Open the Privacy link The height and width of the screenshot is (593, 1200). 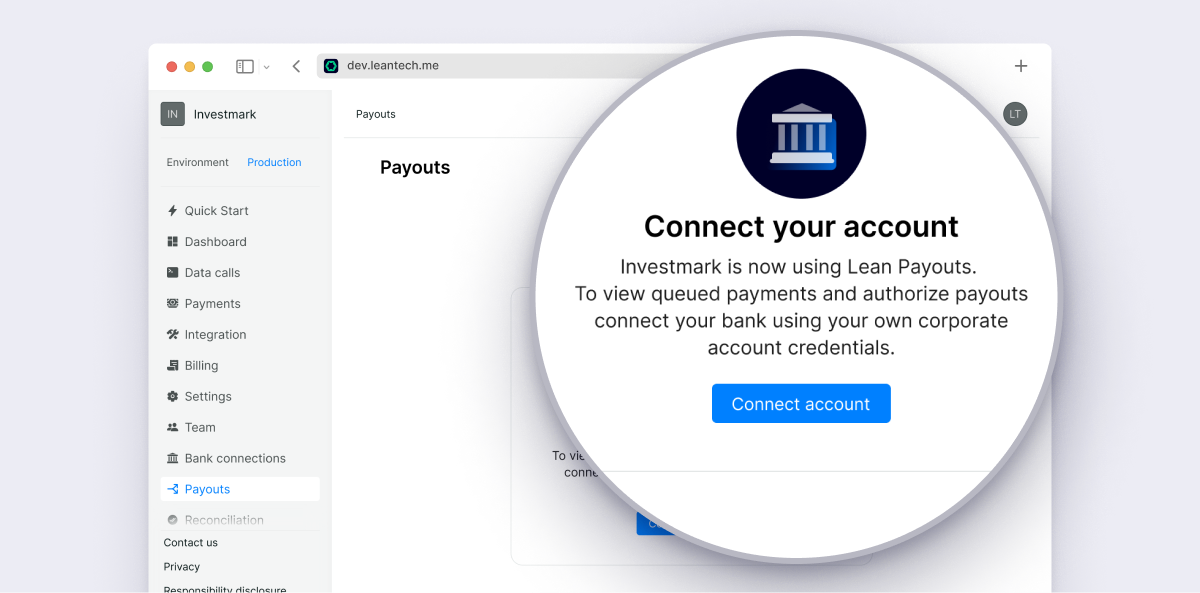(x=182, y=567)
